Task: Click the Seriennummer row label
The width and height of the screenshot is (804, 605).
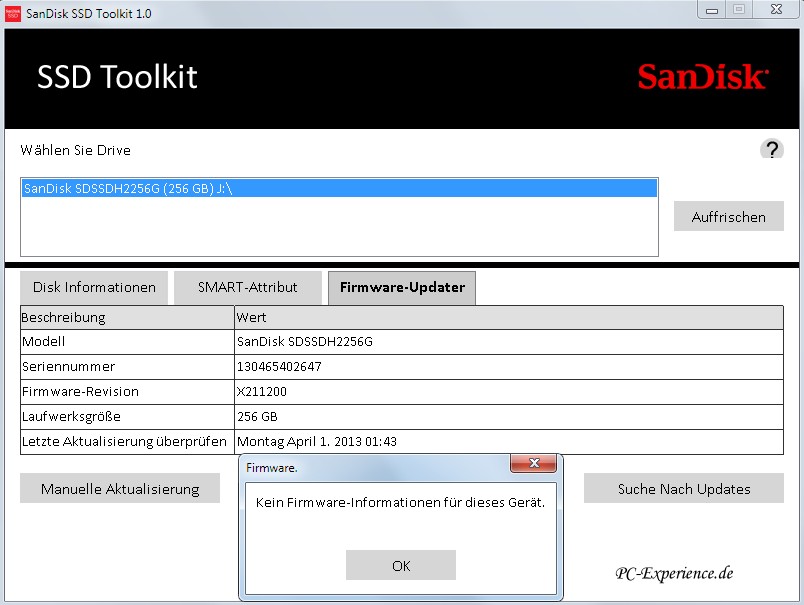Action: click(68, 367)
